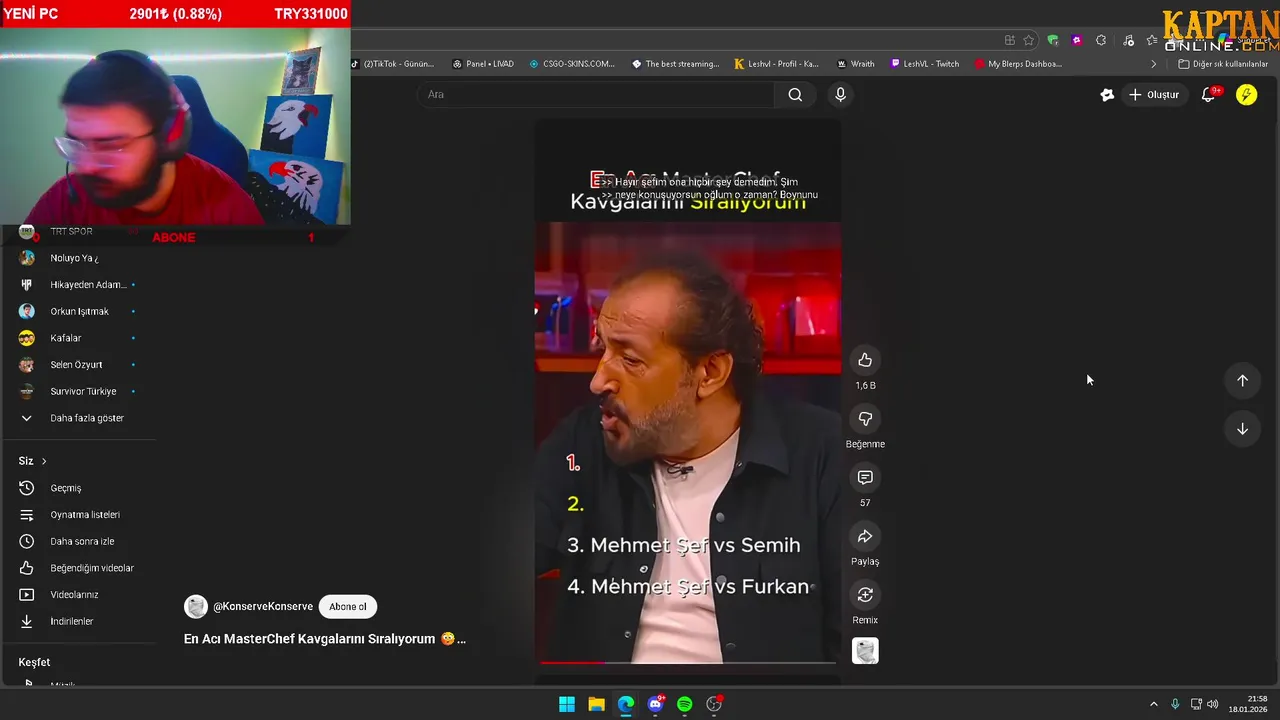The width and height of the screenshot is (1280, 720).
Task: Open the Wraith bookmark
Action: coord(856,64)
